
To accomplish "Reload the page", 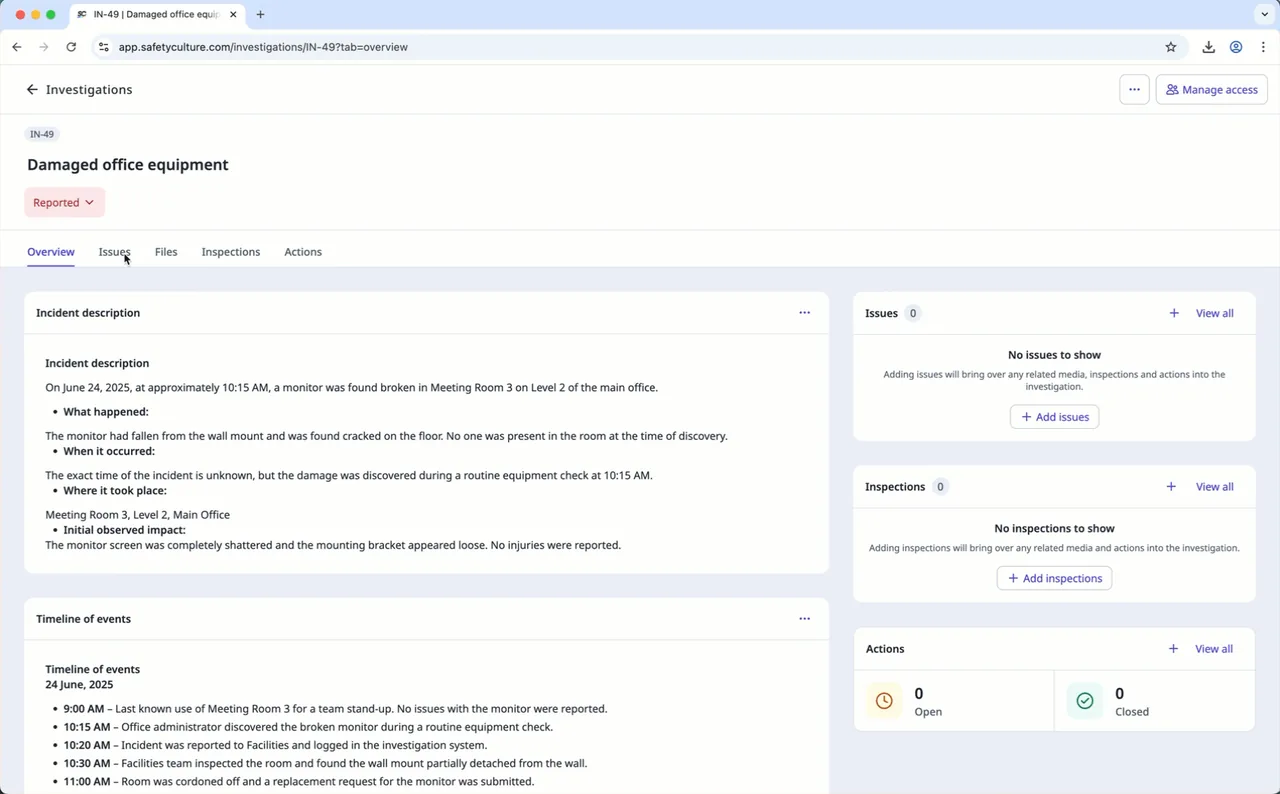I will coord(71,47).
